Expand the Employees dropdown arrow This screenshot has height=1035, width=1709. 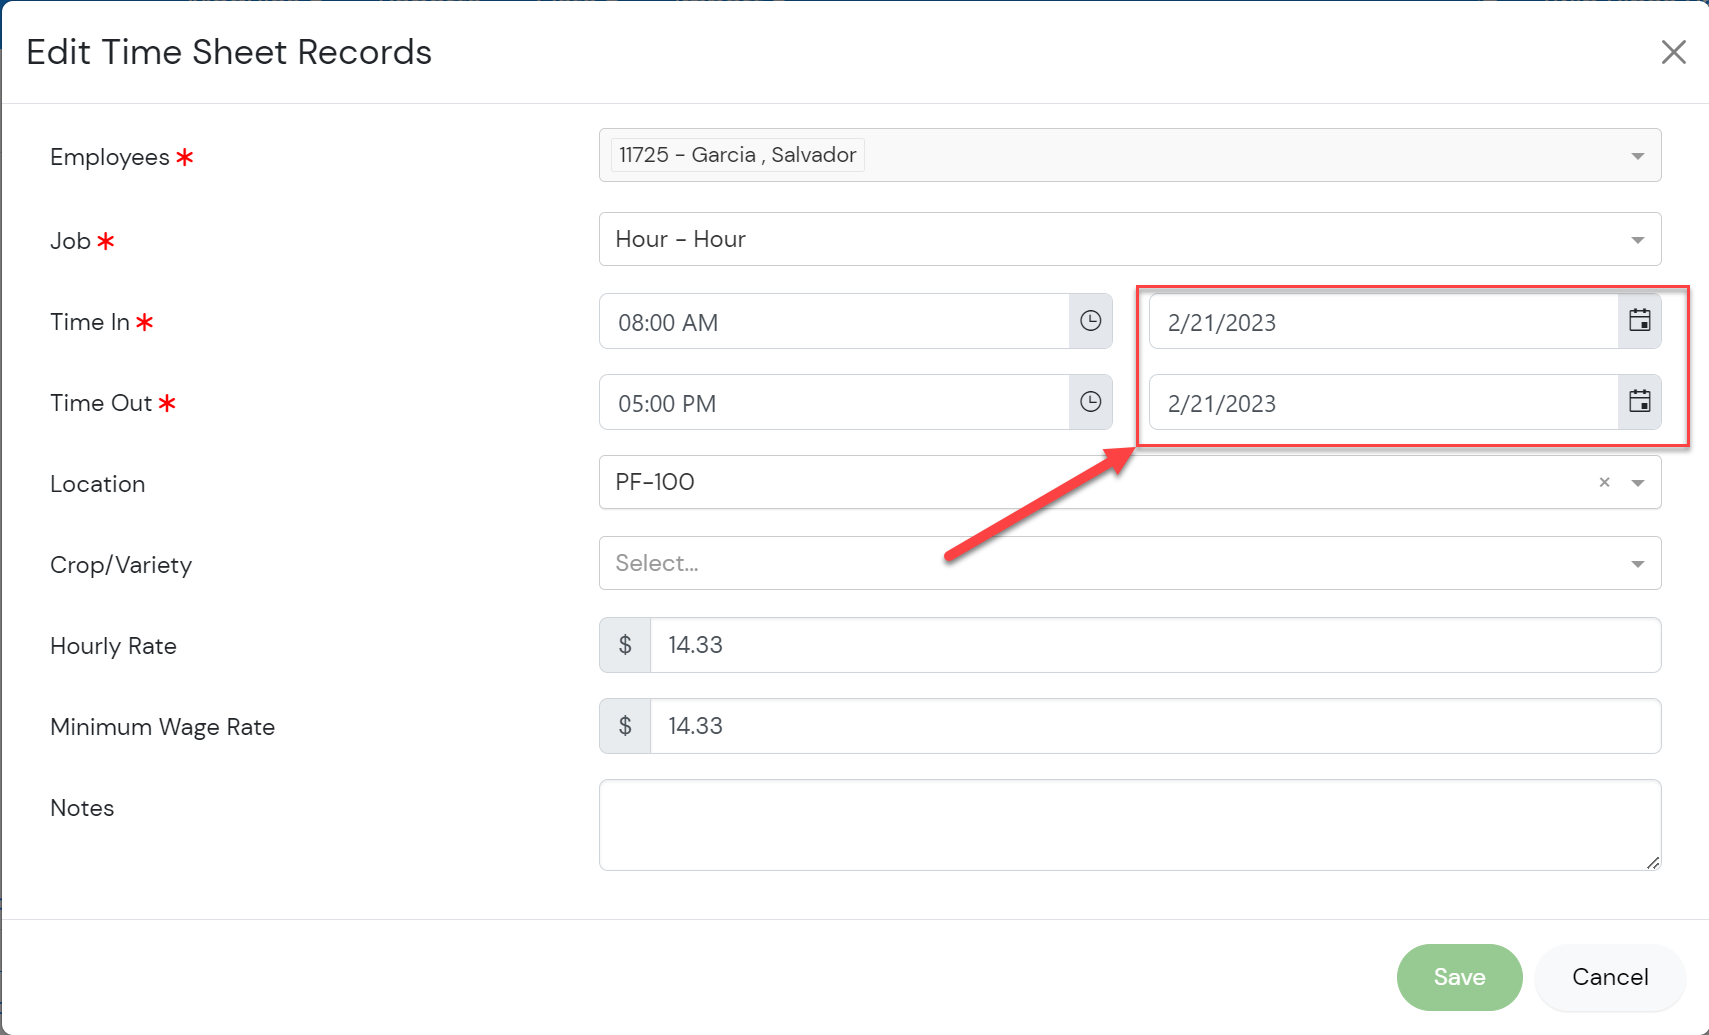1637,156
